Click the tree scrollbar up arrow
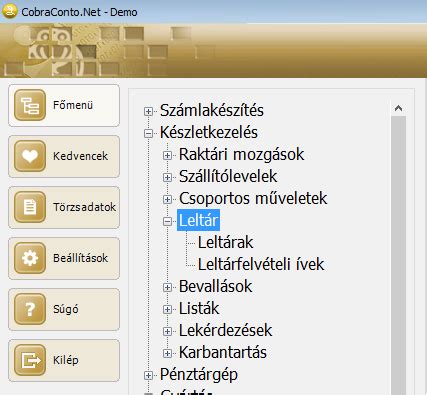The width and height of the screenshot is (427, 395). click(398, 108)
